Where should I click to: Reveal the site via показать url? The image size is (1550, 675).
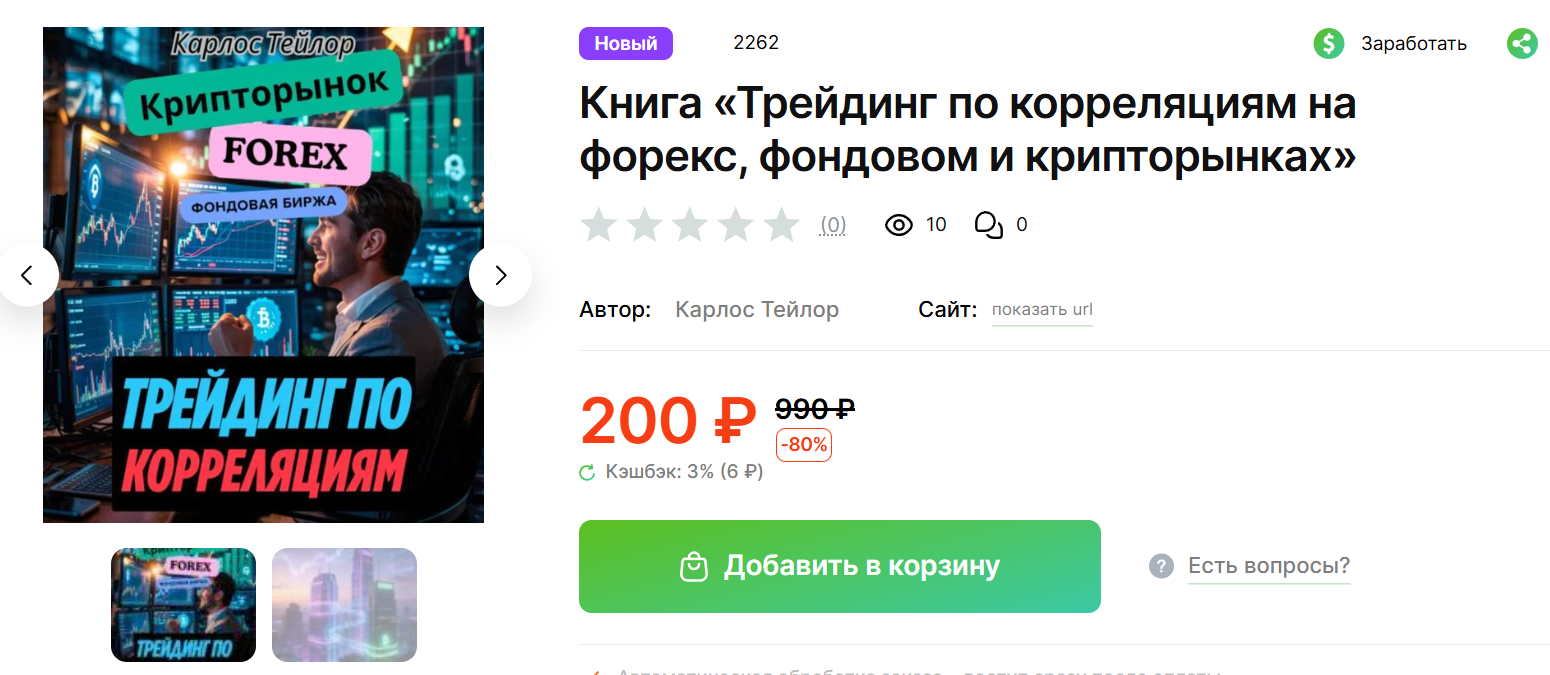pyautogui.click(x=1042, y=310)
